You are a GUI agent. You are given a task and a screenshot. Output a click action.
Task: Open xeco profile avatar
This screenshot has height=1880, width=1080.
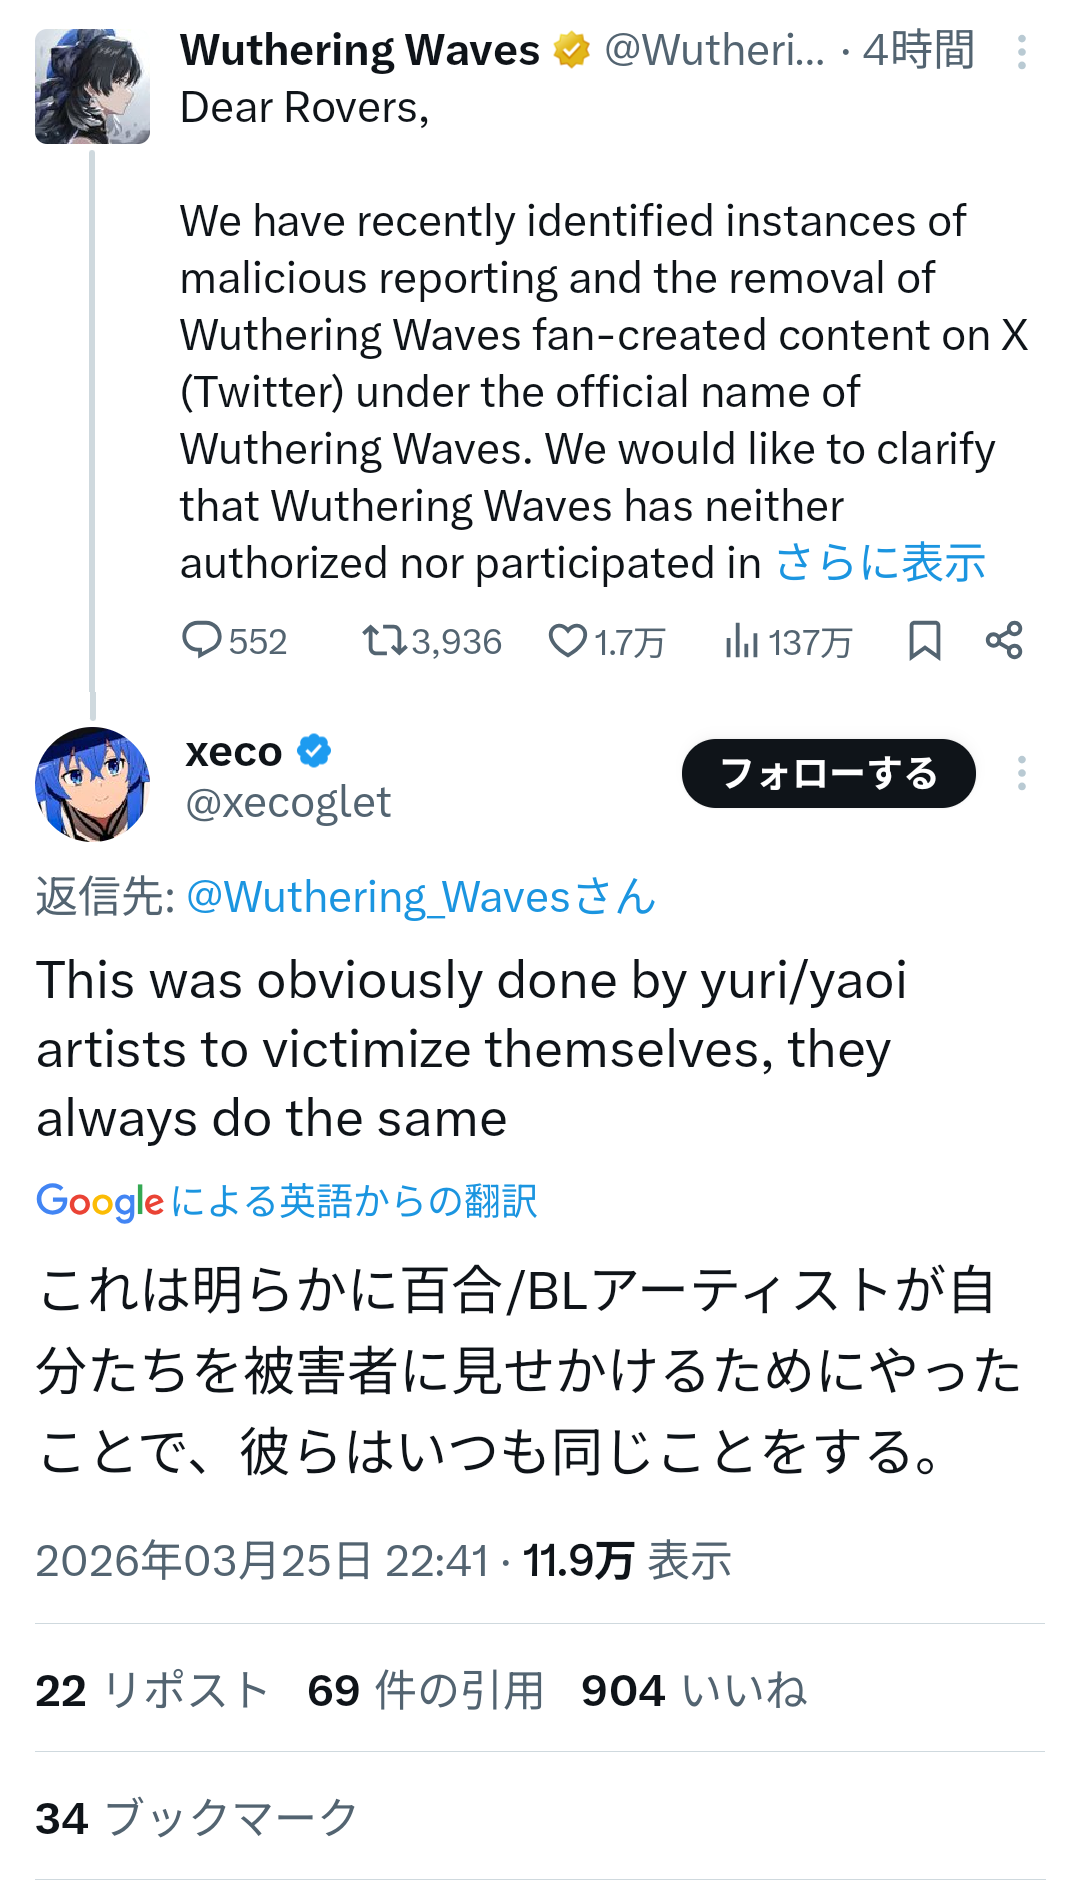tap(92, 784)
